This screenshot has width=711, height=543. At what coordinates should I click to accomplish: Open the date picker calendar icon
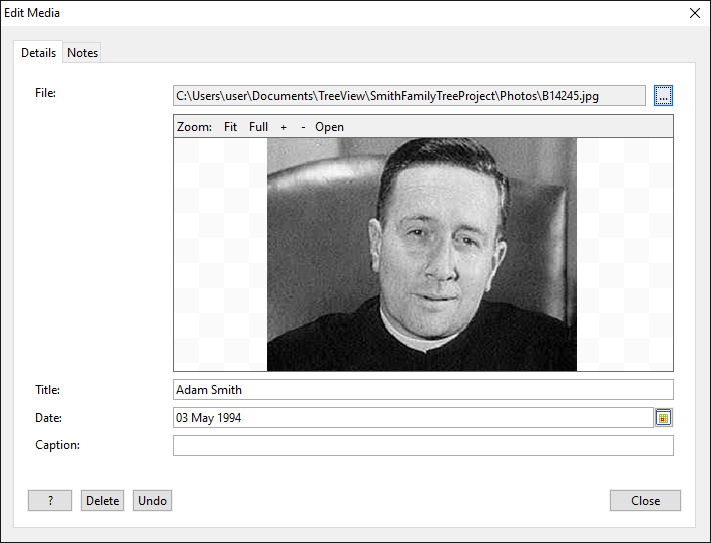click(x=663, y=417)
